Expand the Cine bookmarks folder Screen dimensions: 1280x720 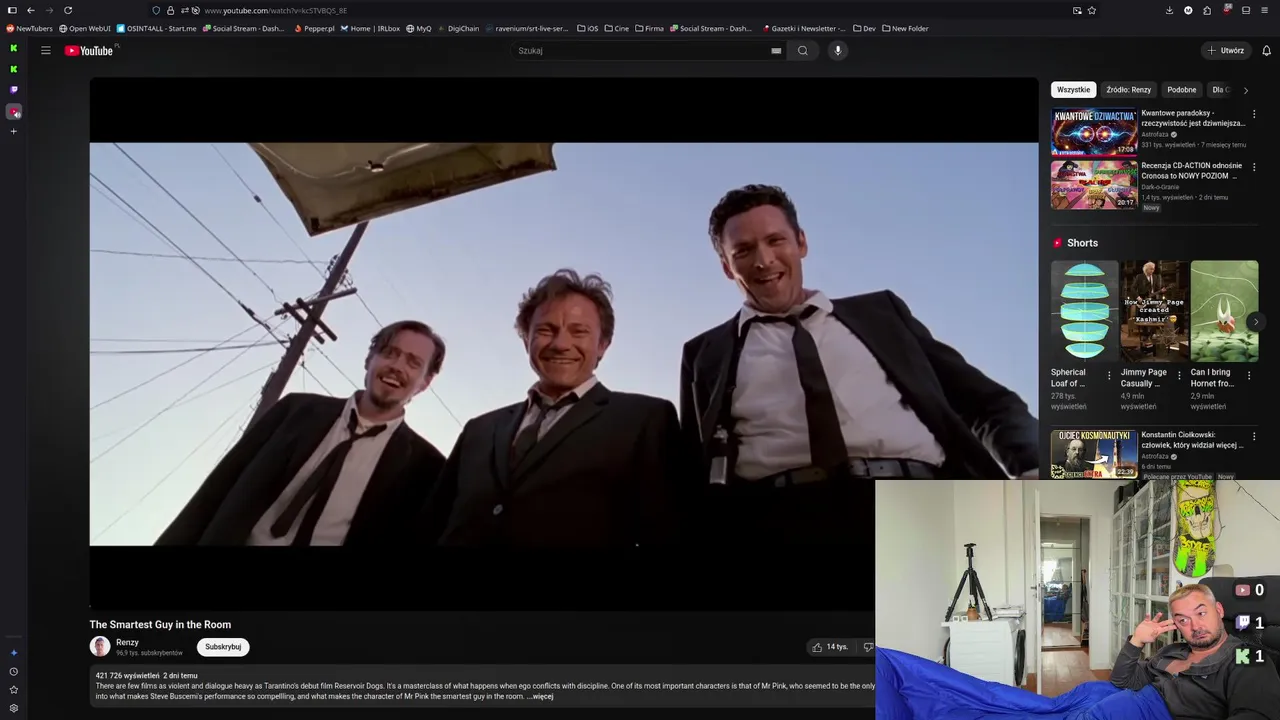pyautogui.click(x=616, y=28)
